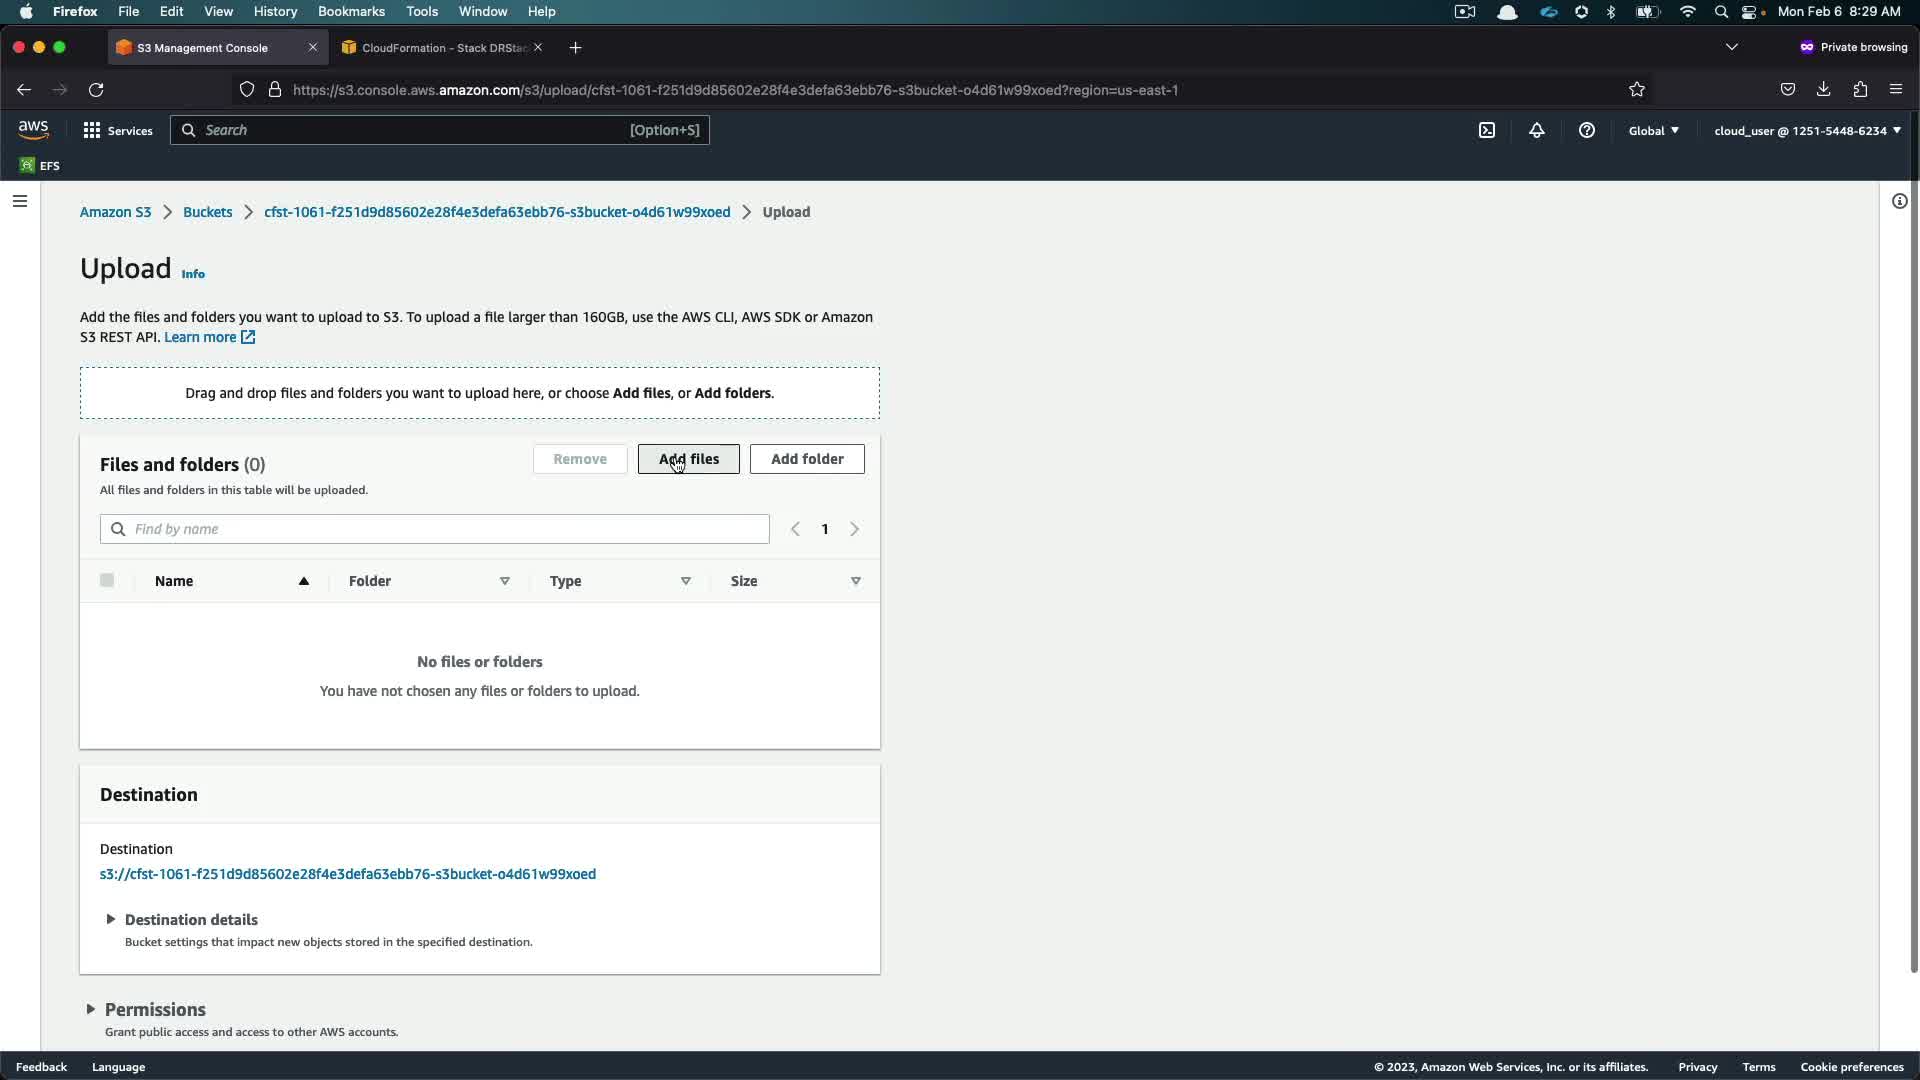Click the AWS logo home icon
The height and width of the screenshot is (1080, 1920).
(33, 130)
